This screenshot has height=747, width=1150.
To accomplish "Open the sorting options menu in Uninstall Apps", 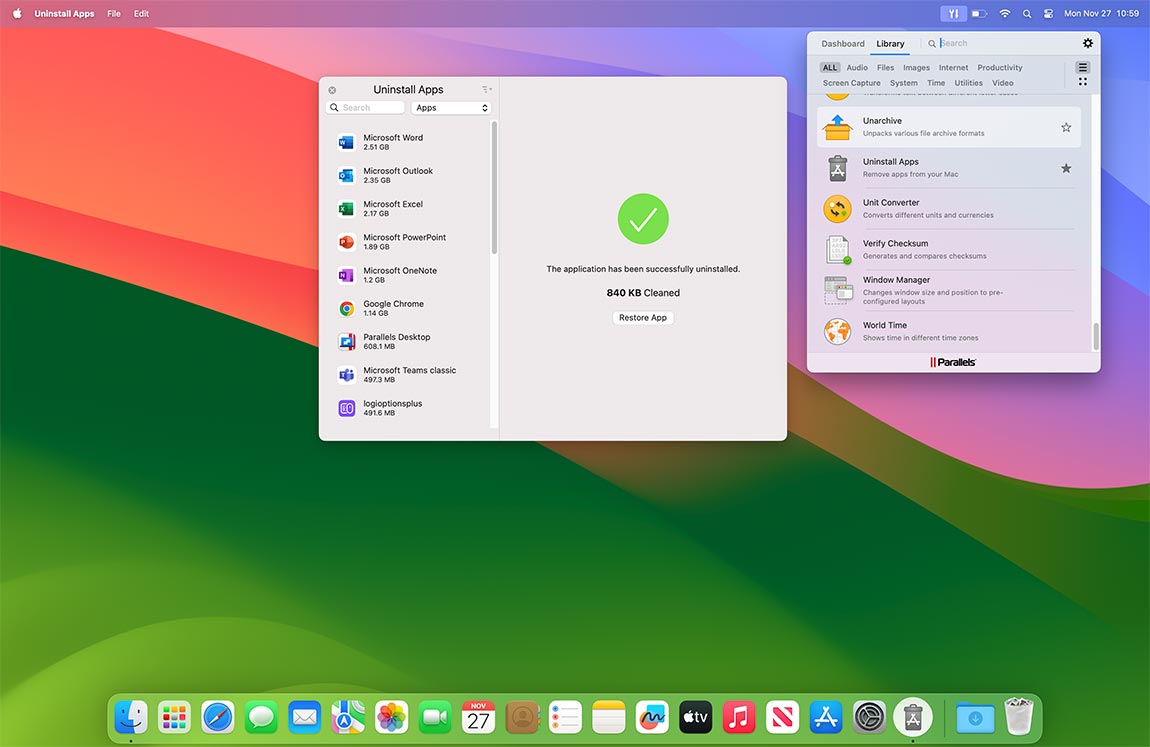I will [x=485, y=89].
